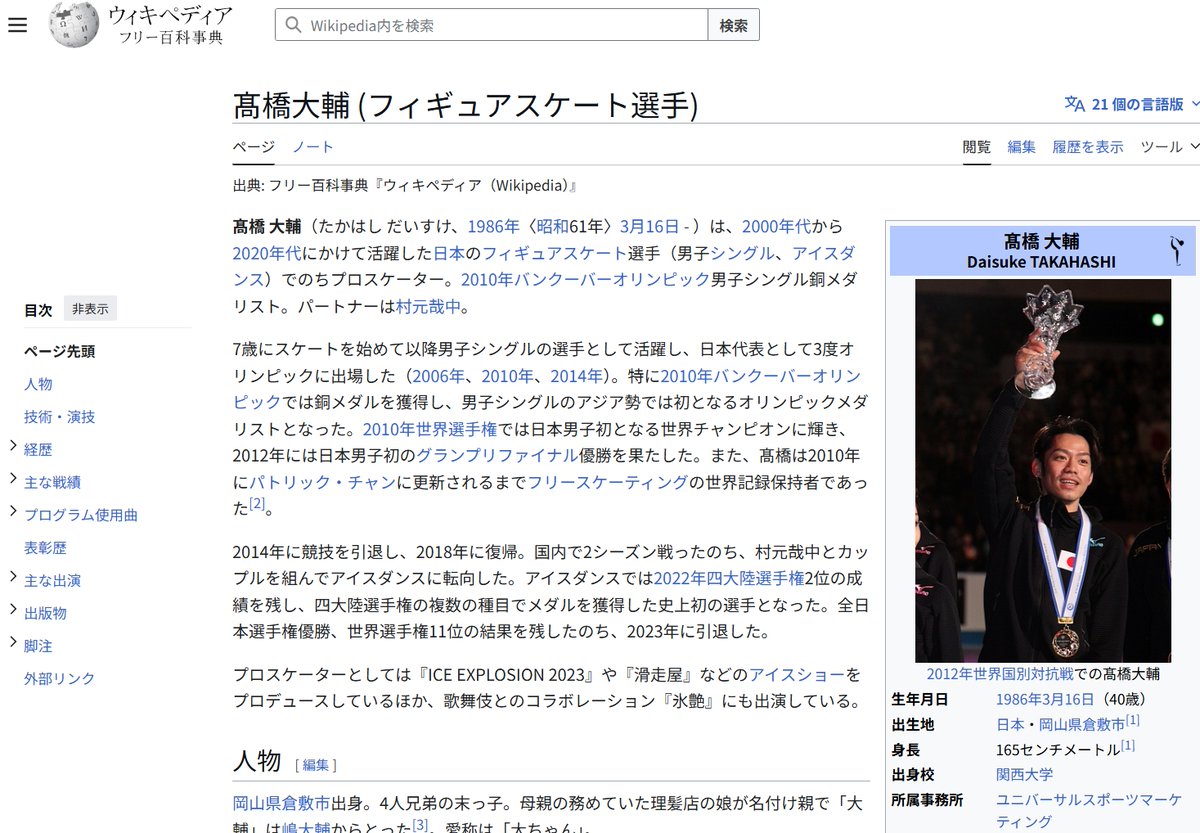
Task: Click the 出身校 infobox row label
Action: click(x=912, y=774)
